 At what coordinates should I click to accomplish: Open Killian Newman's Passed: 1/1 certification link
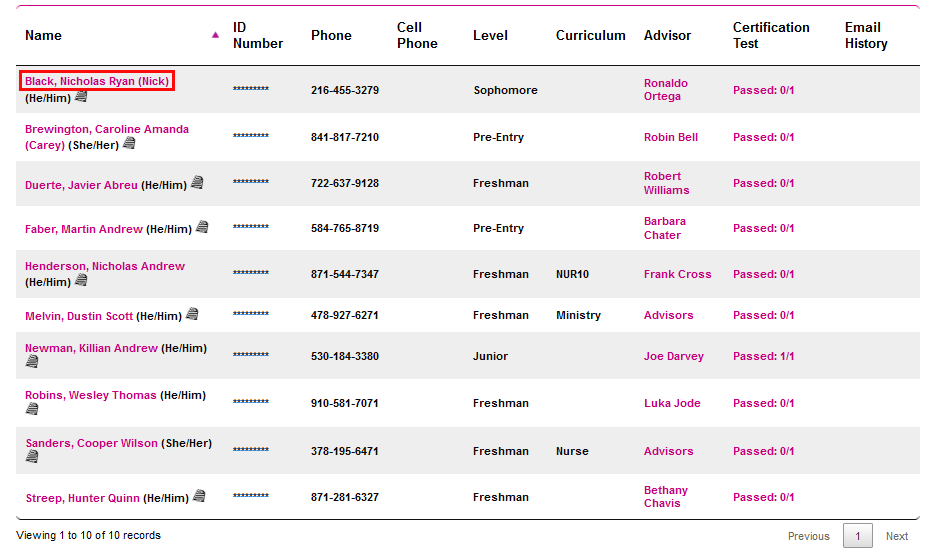(763, 356)
